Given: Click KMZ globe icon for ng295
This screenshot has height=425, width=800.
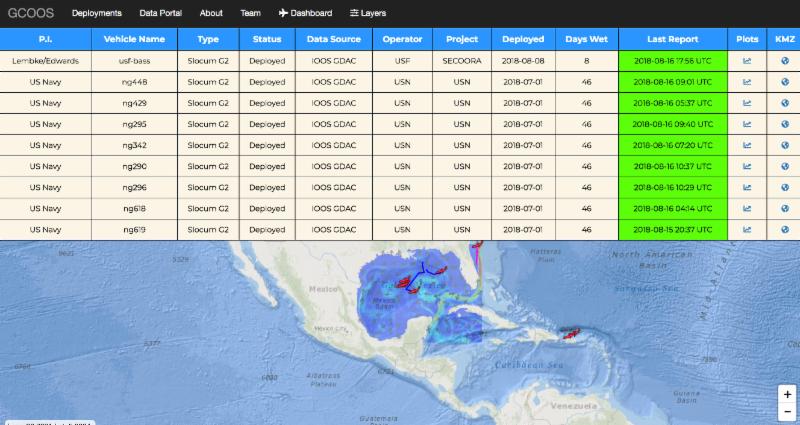Looking at the screenshot, I should click(784, 124).
